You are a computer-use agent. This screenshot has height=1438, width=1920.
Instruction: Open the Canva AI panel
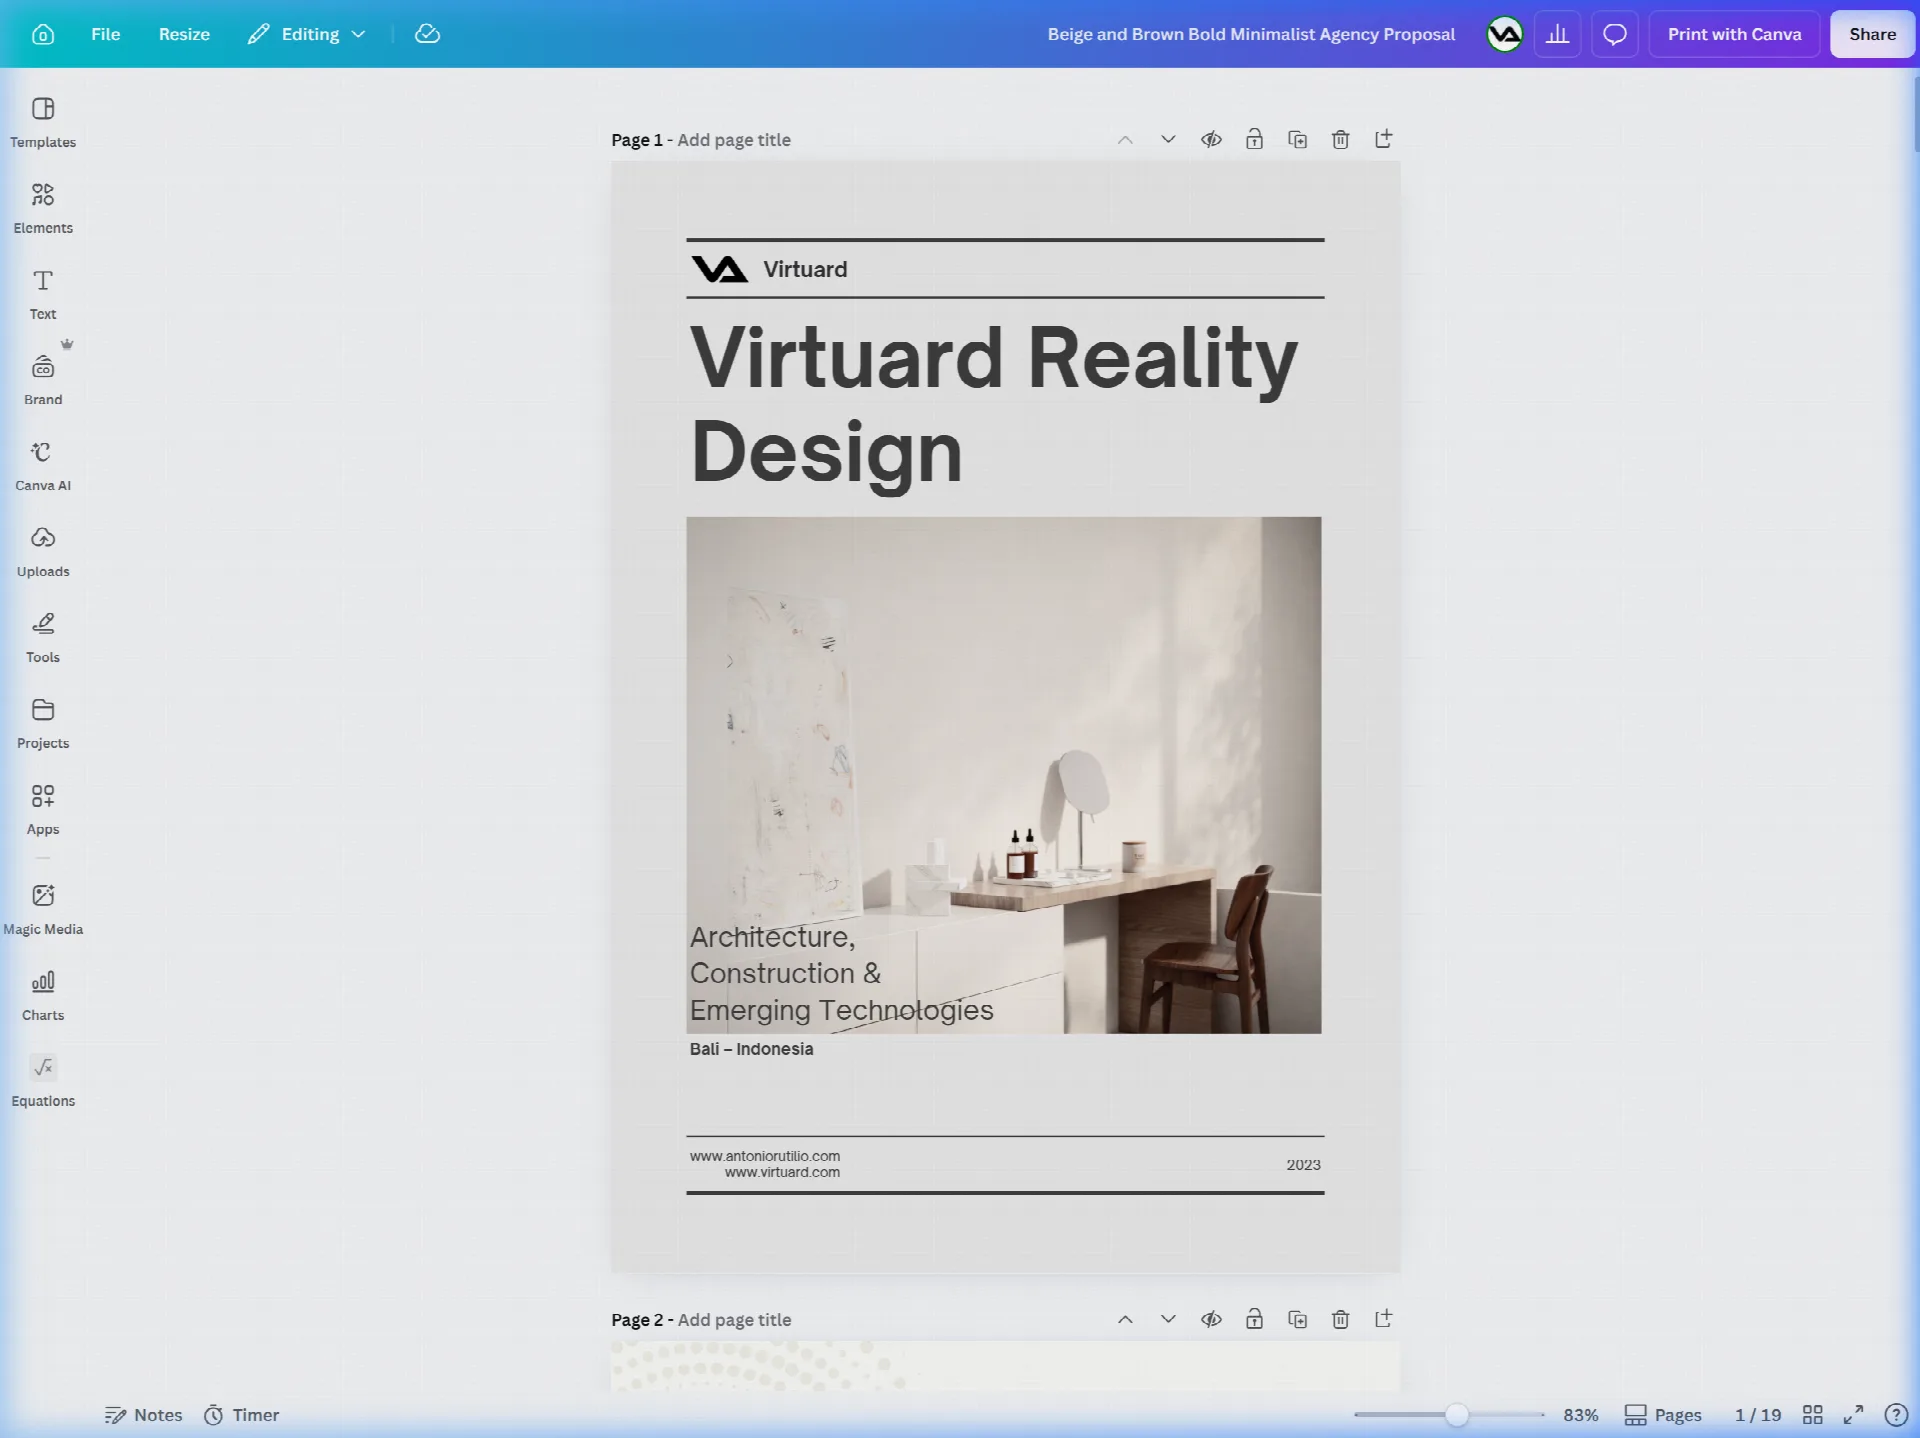[x=43, y=466]
